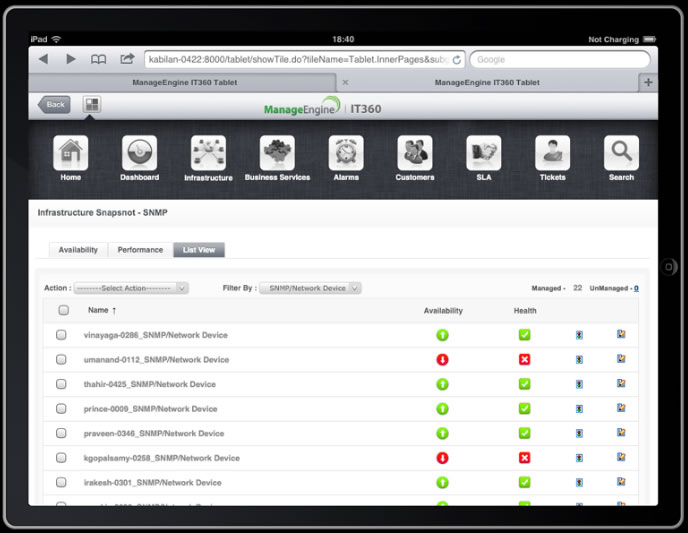Open umanand-0112_SNMP/Network Device details
The width and height of the screenshot is (688, 533).
[156, 360]
